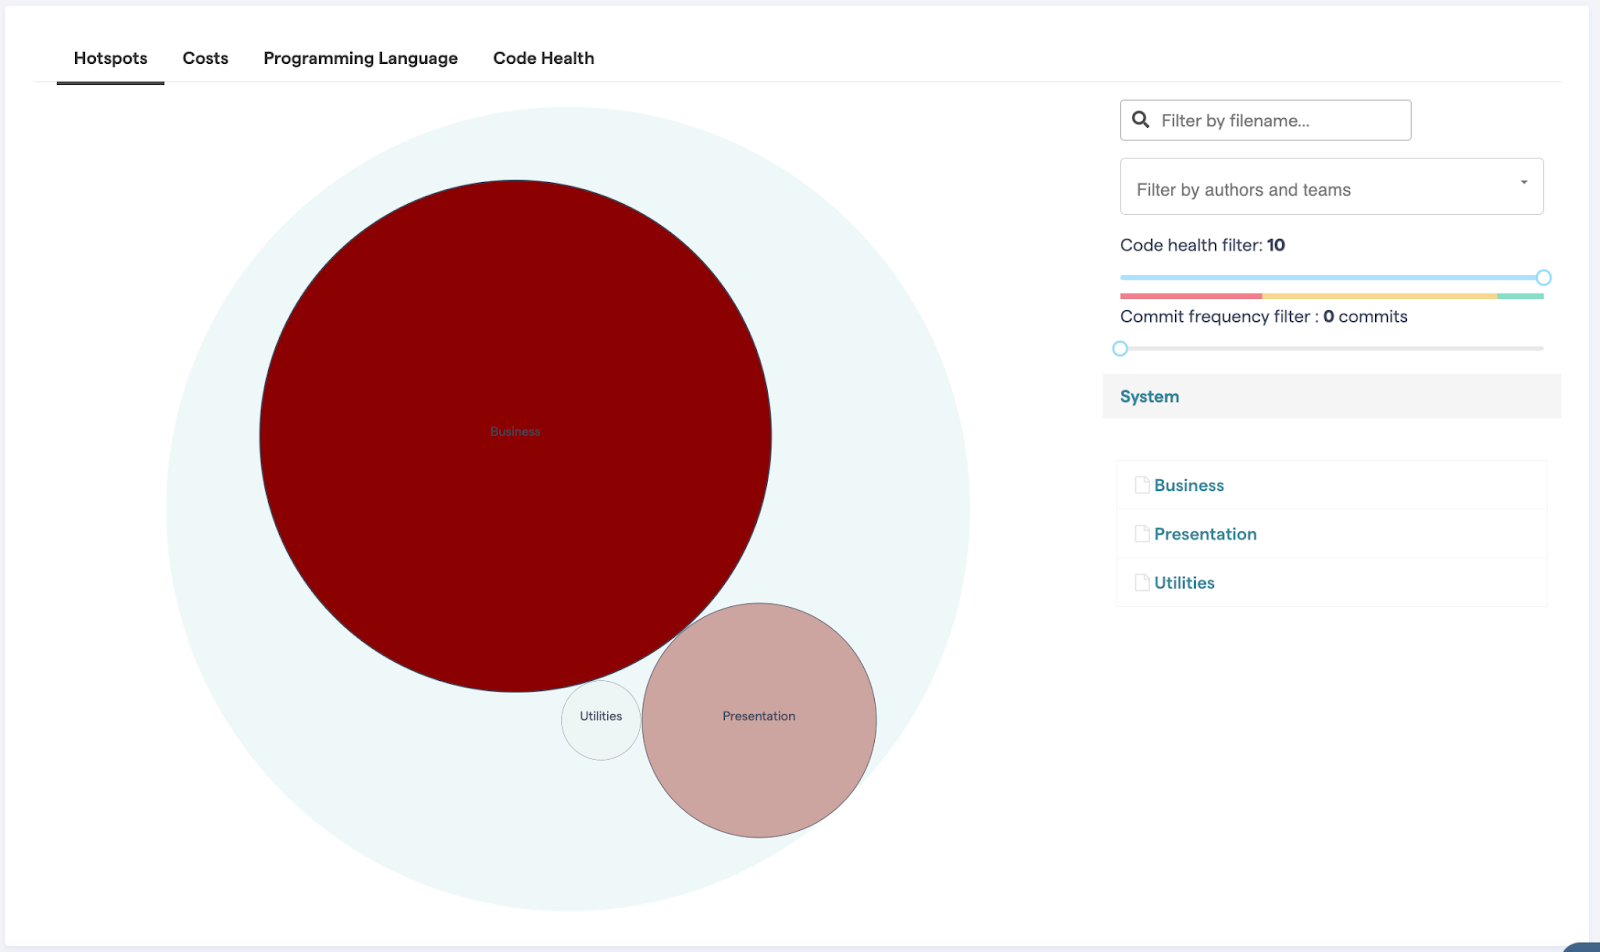
Task: Open the authors and teams dropdown arrow
Action: 1523,183
